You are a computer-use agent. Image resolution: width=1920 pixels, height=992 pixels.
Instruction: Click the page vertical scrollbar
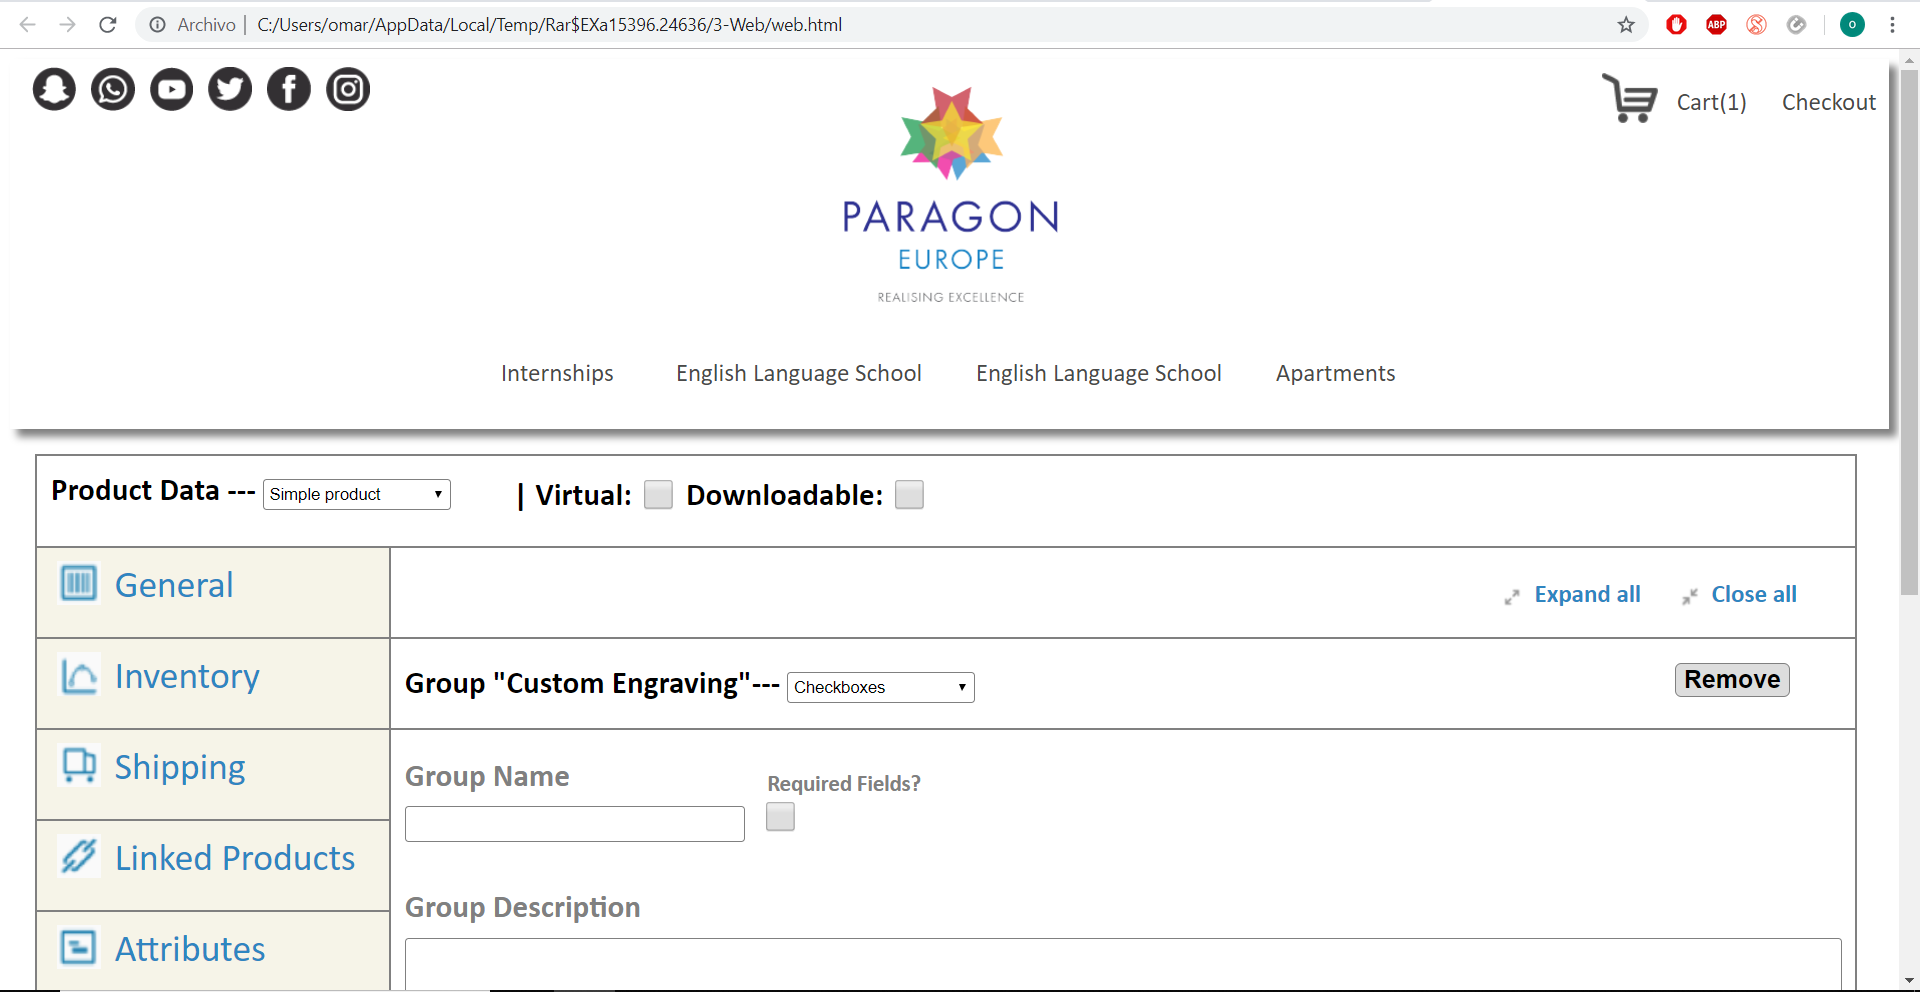pyautogui.click(x=1909, y=330)
